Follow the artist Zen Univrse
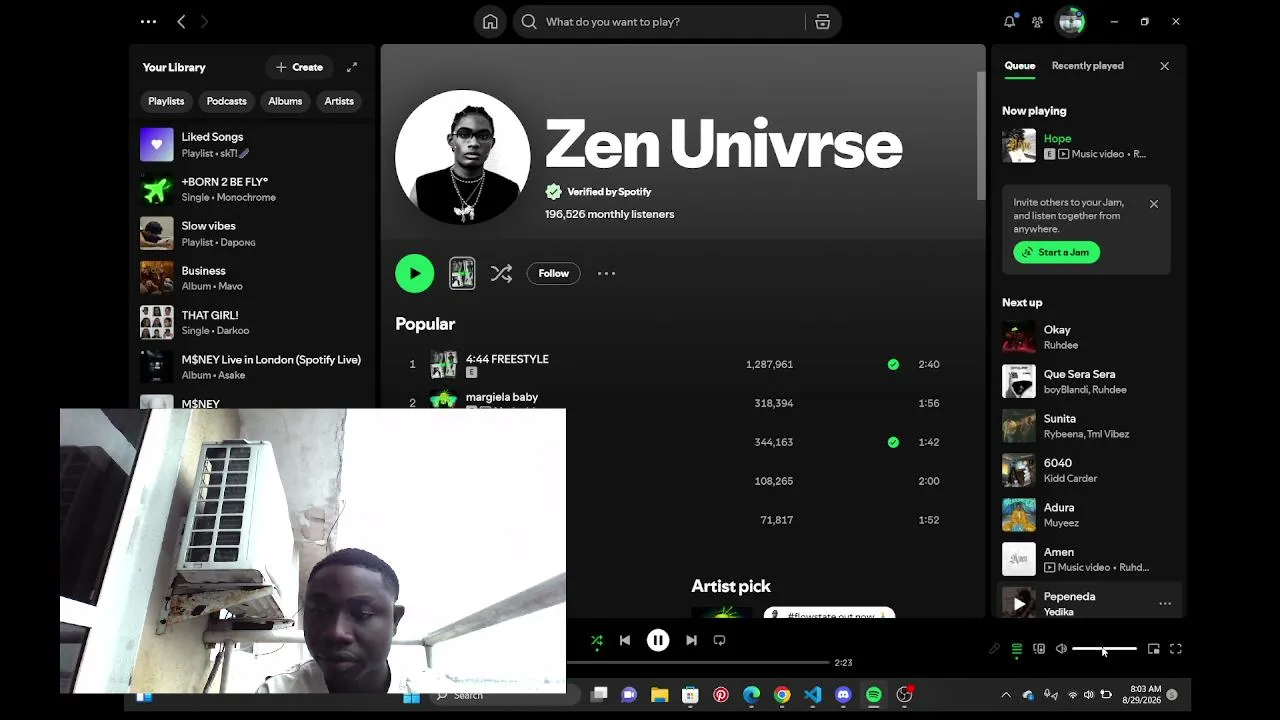The height and width of the screenshot is (720, 1280). (554, 273)
